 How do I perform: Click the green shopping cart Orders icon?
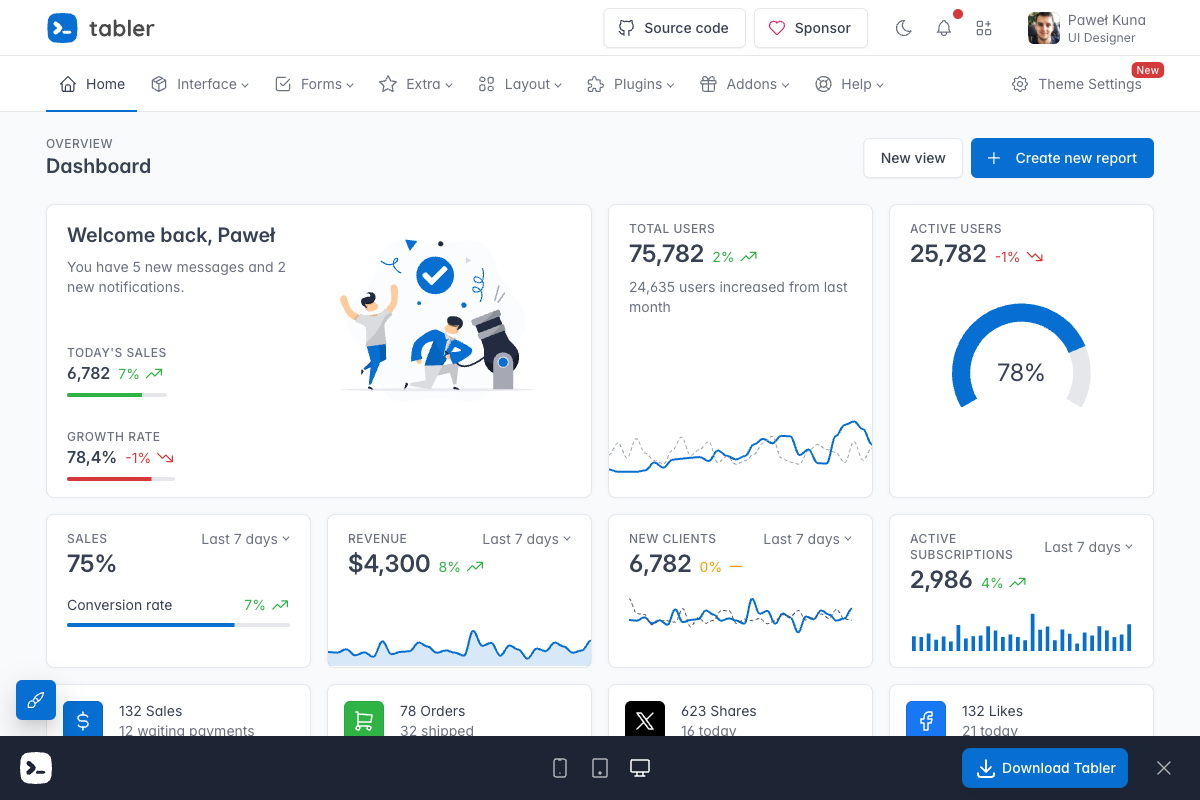tap(364, 719)
